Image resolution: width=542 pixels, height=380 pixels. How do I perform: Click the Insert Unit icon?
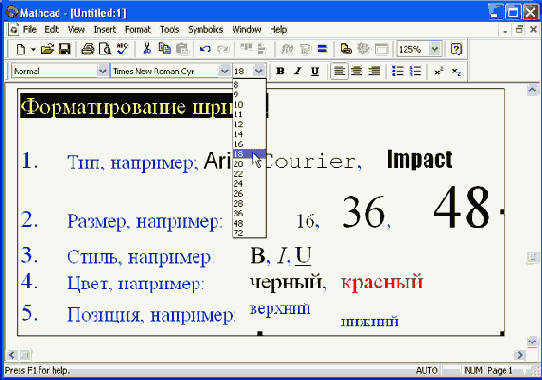click(x=305, y=49)
